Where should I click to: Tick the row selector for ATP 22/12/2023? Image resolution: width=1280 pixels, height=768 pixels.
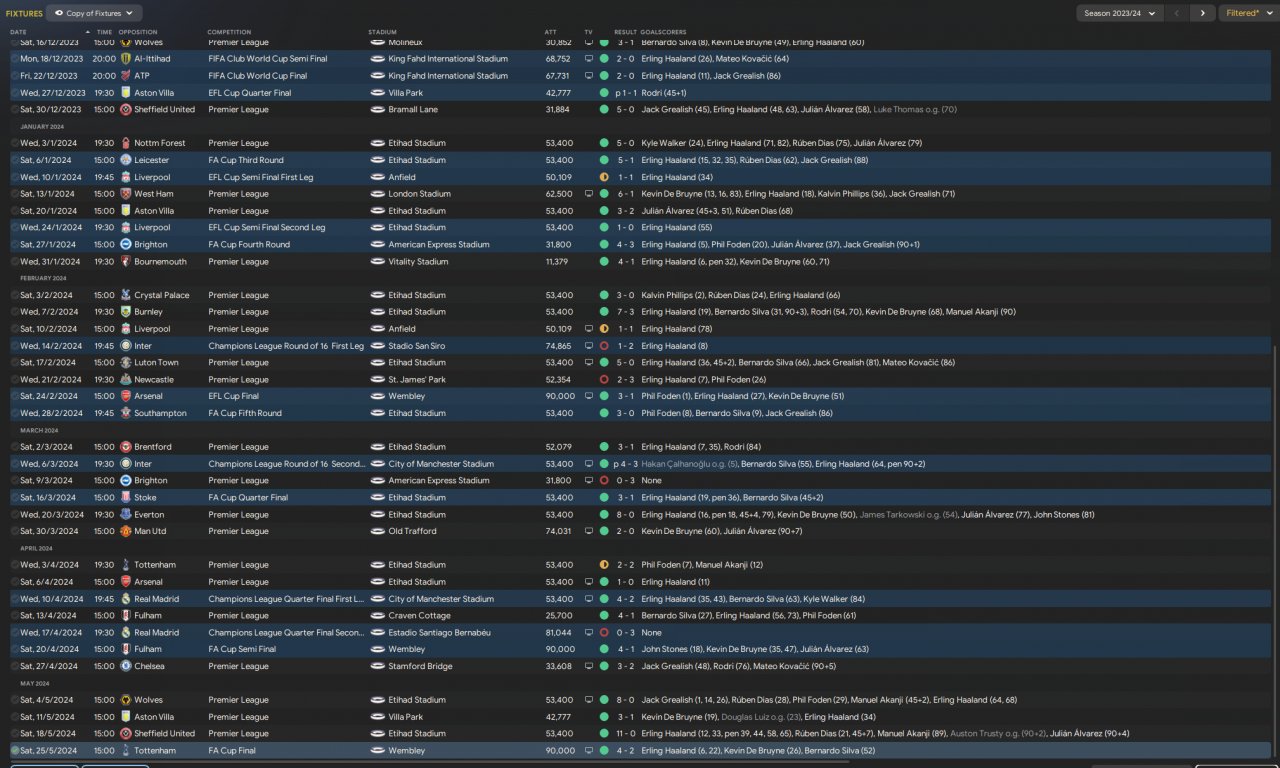point(15,76)
